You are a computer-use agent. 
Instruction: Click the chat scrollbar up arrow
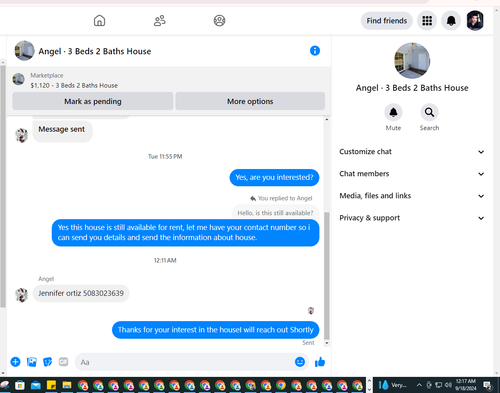(327, 119)
